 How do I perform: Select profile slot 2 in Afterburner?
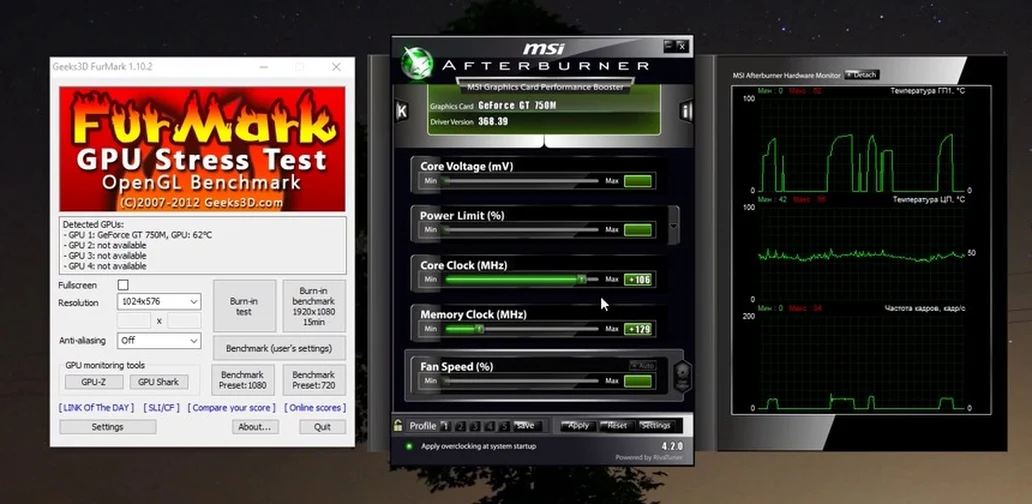[461, 426]
